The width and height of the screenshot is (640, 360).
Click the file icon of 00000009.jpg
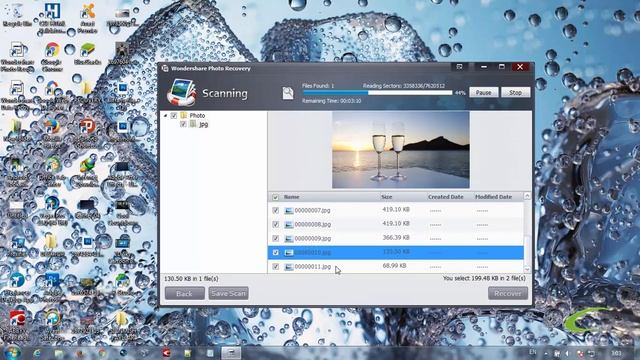[289, 238]
